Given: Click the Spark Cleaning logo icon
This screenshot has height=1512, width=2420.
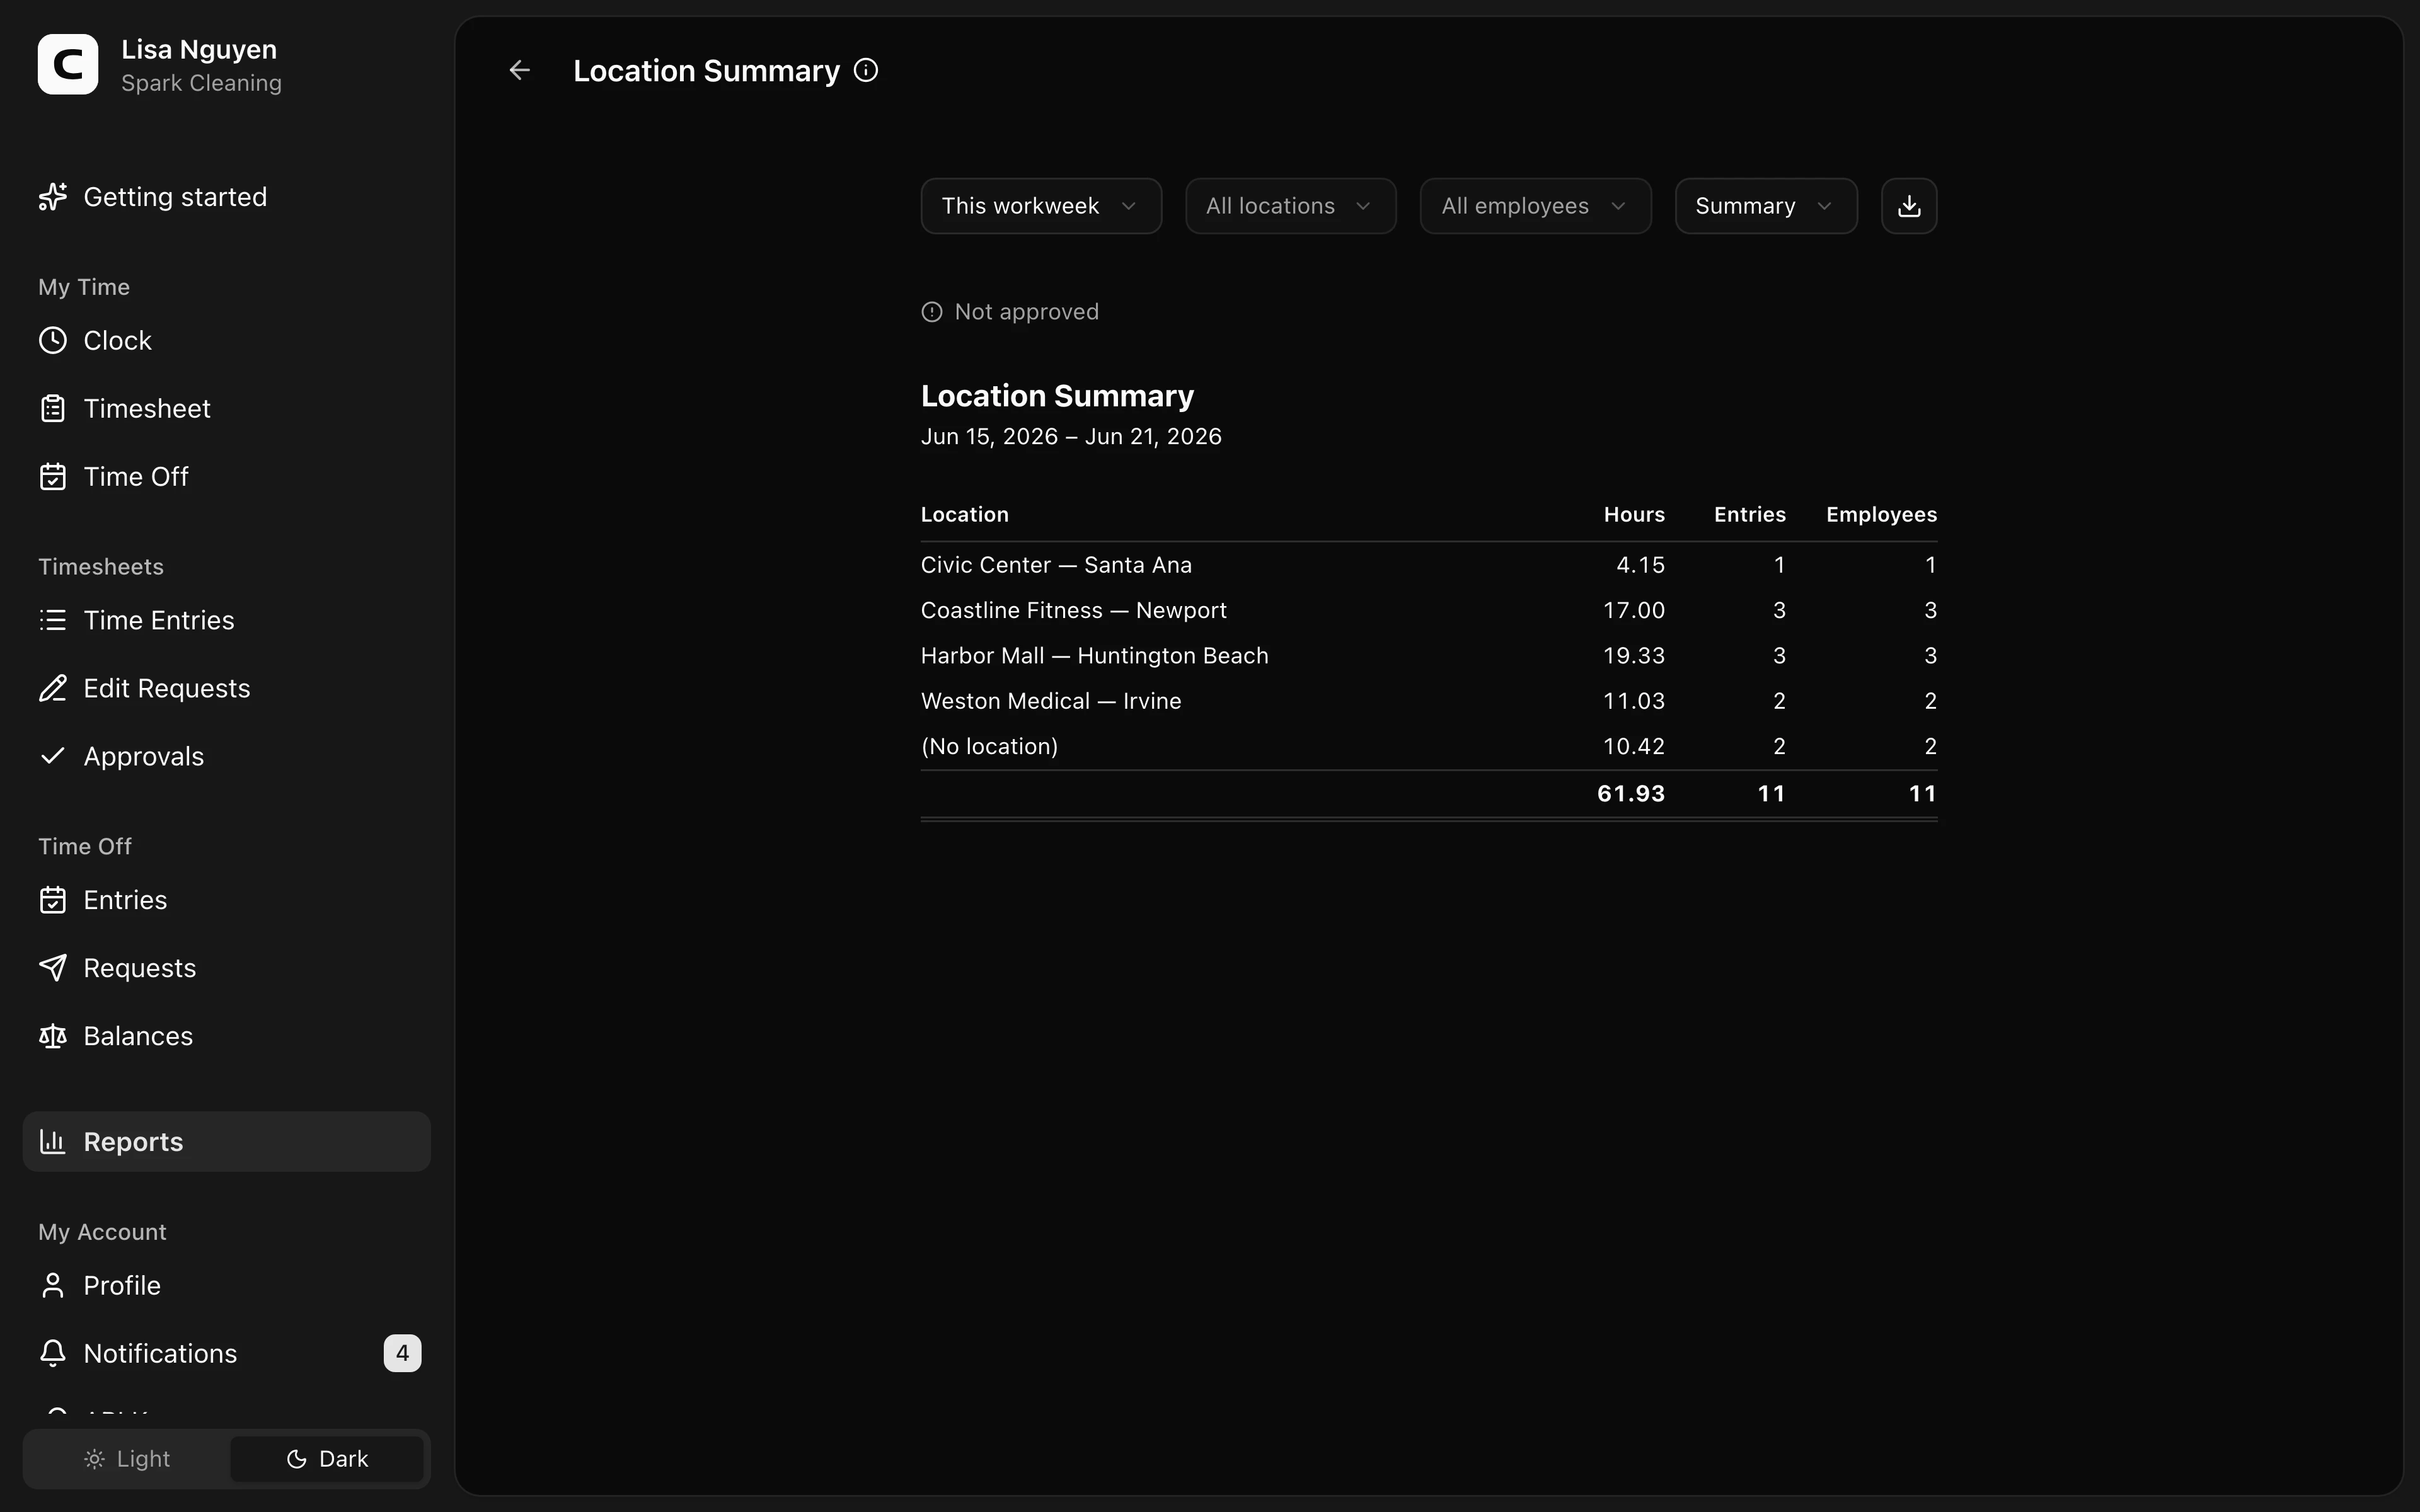Looking at the screenshot, I should tap(68, 64).
